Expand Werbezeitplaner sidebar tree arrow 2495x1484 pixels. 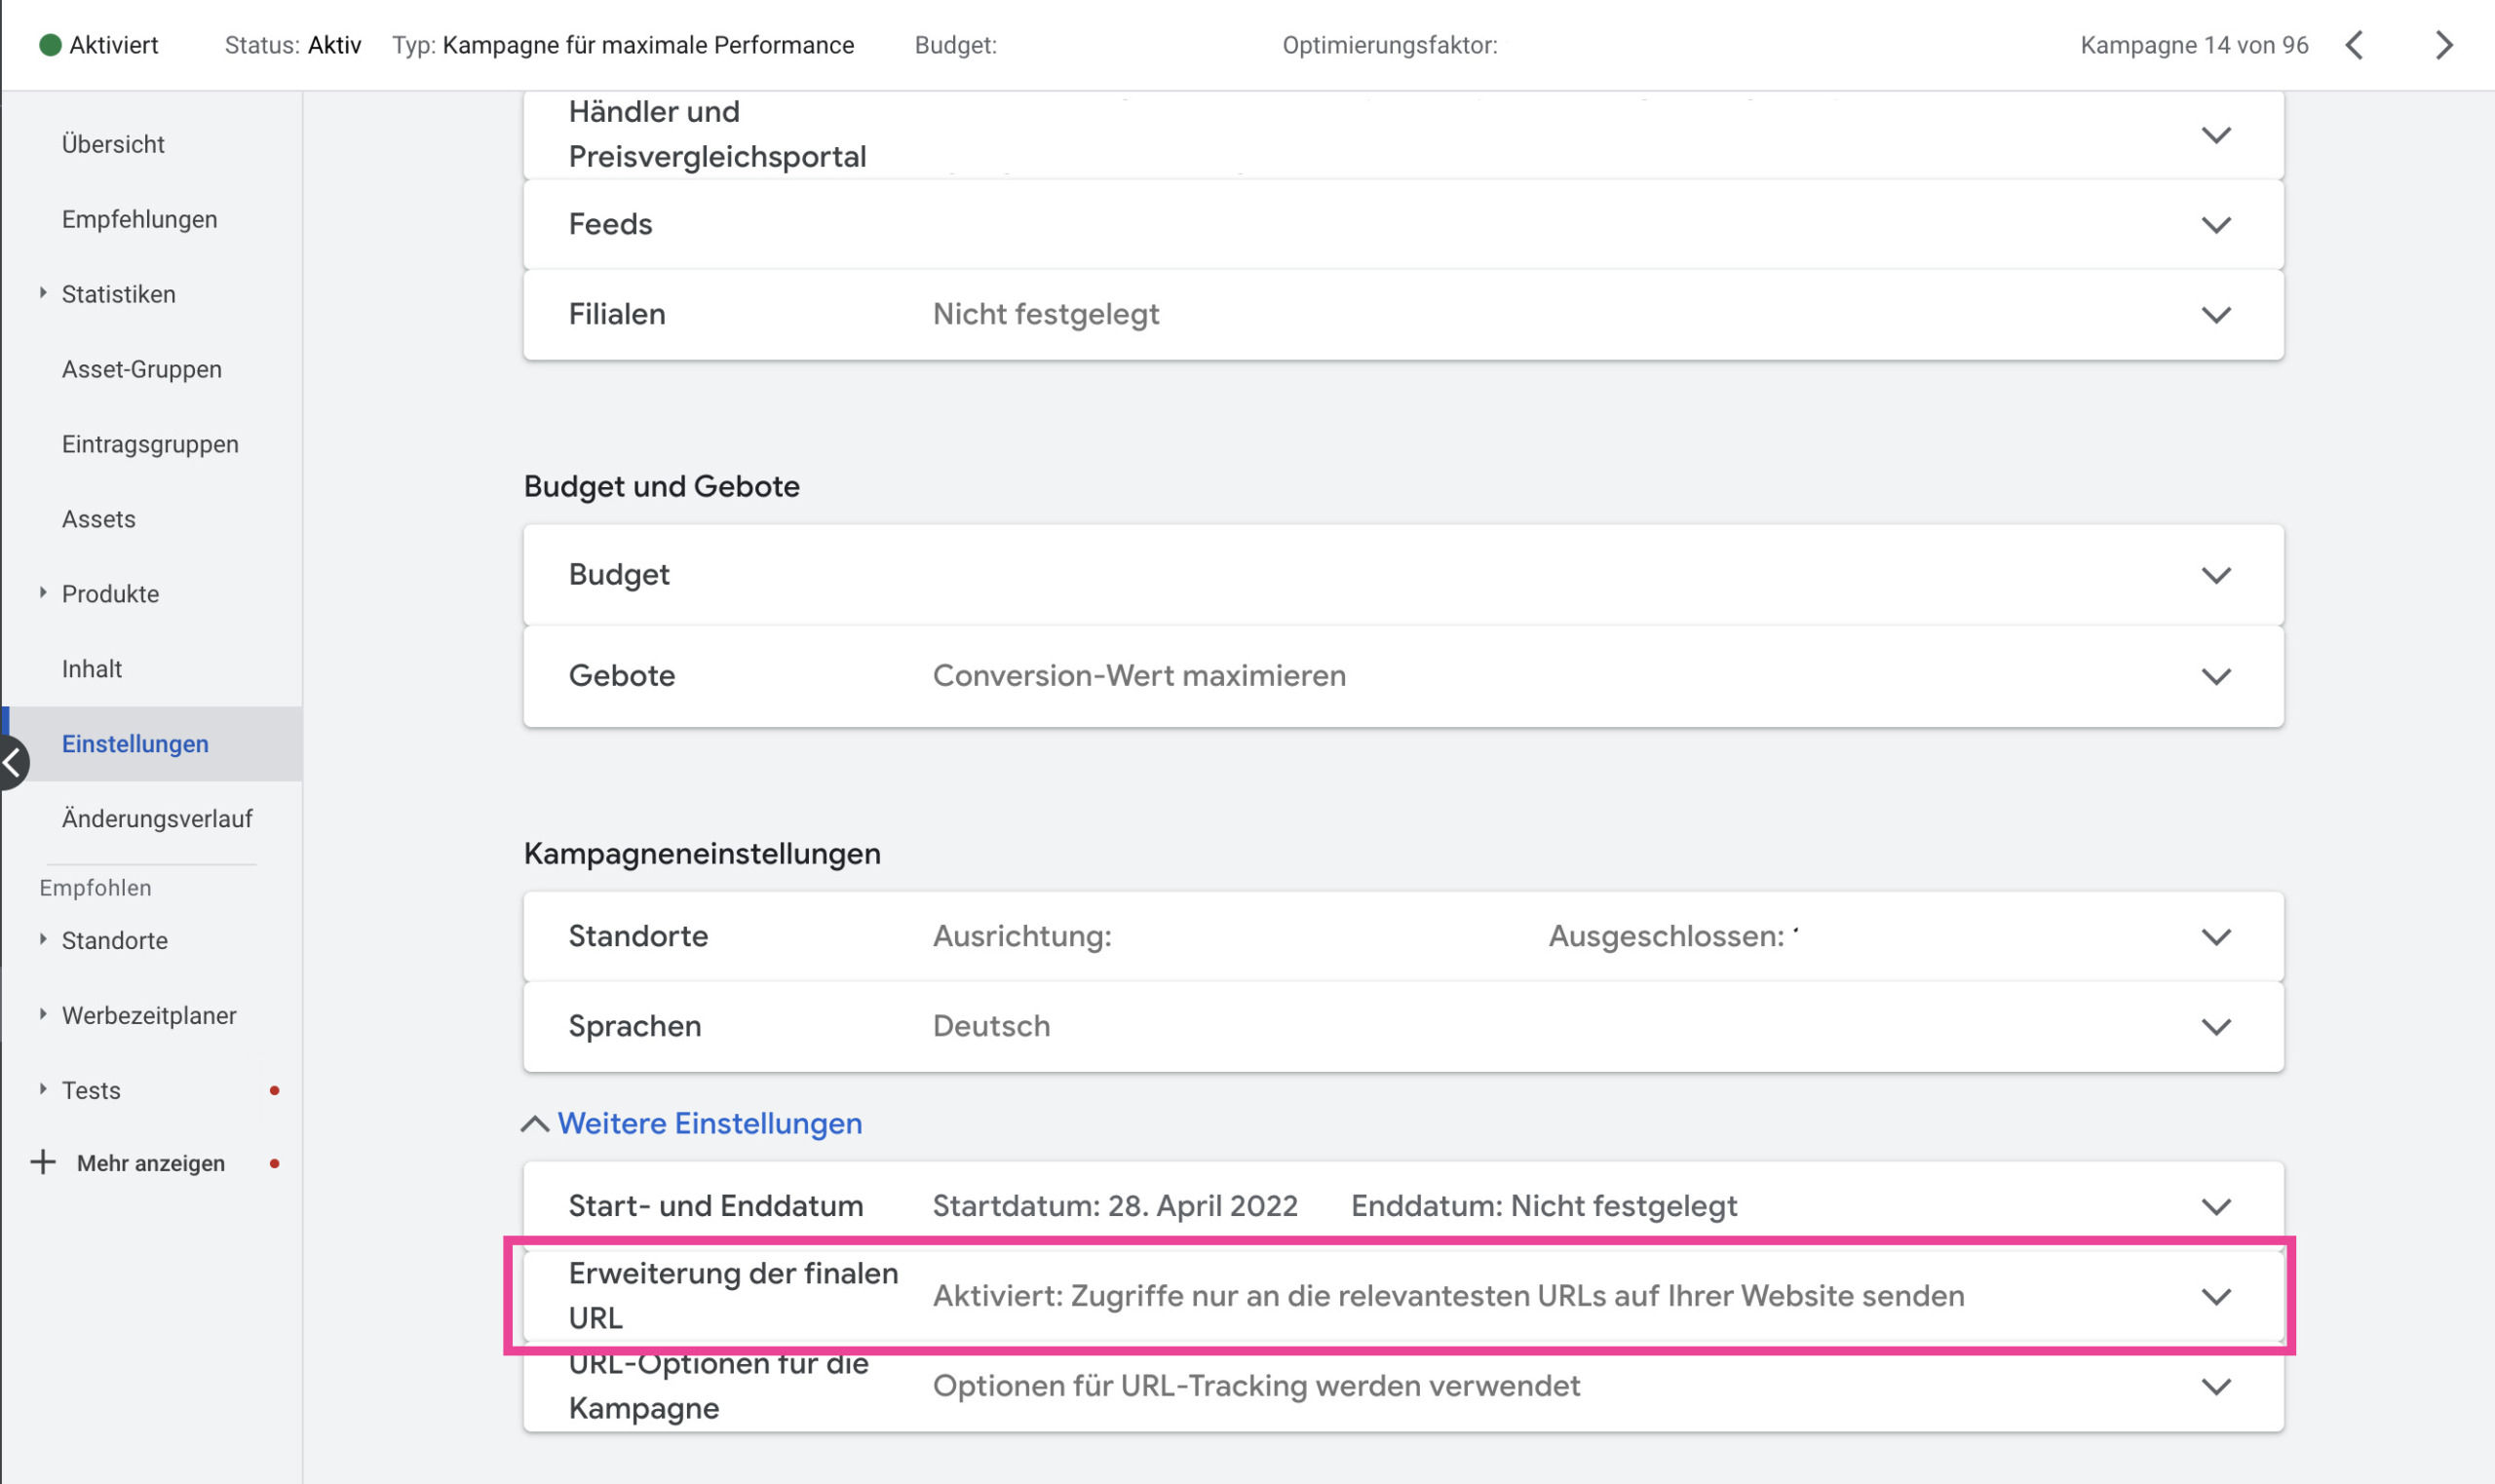(x=43, y=1014)
